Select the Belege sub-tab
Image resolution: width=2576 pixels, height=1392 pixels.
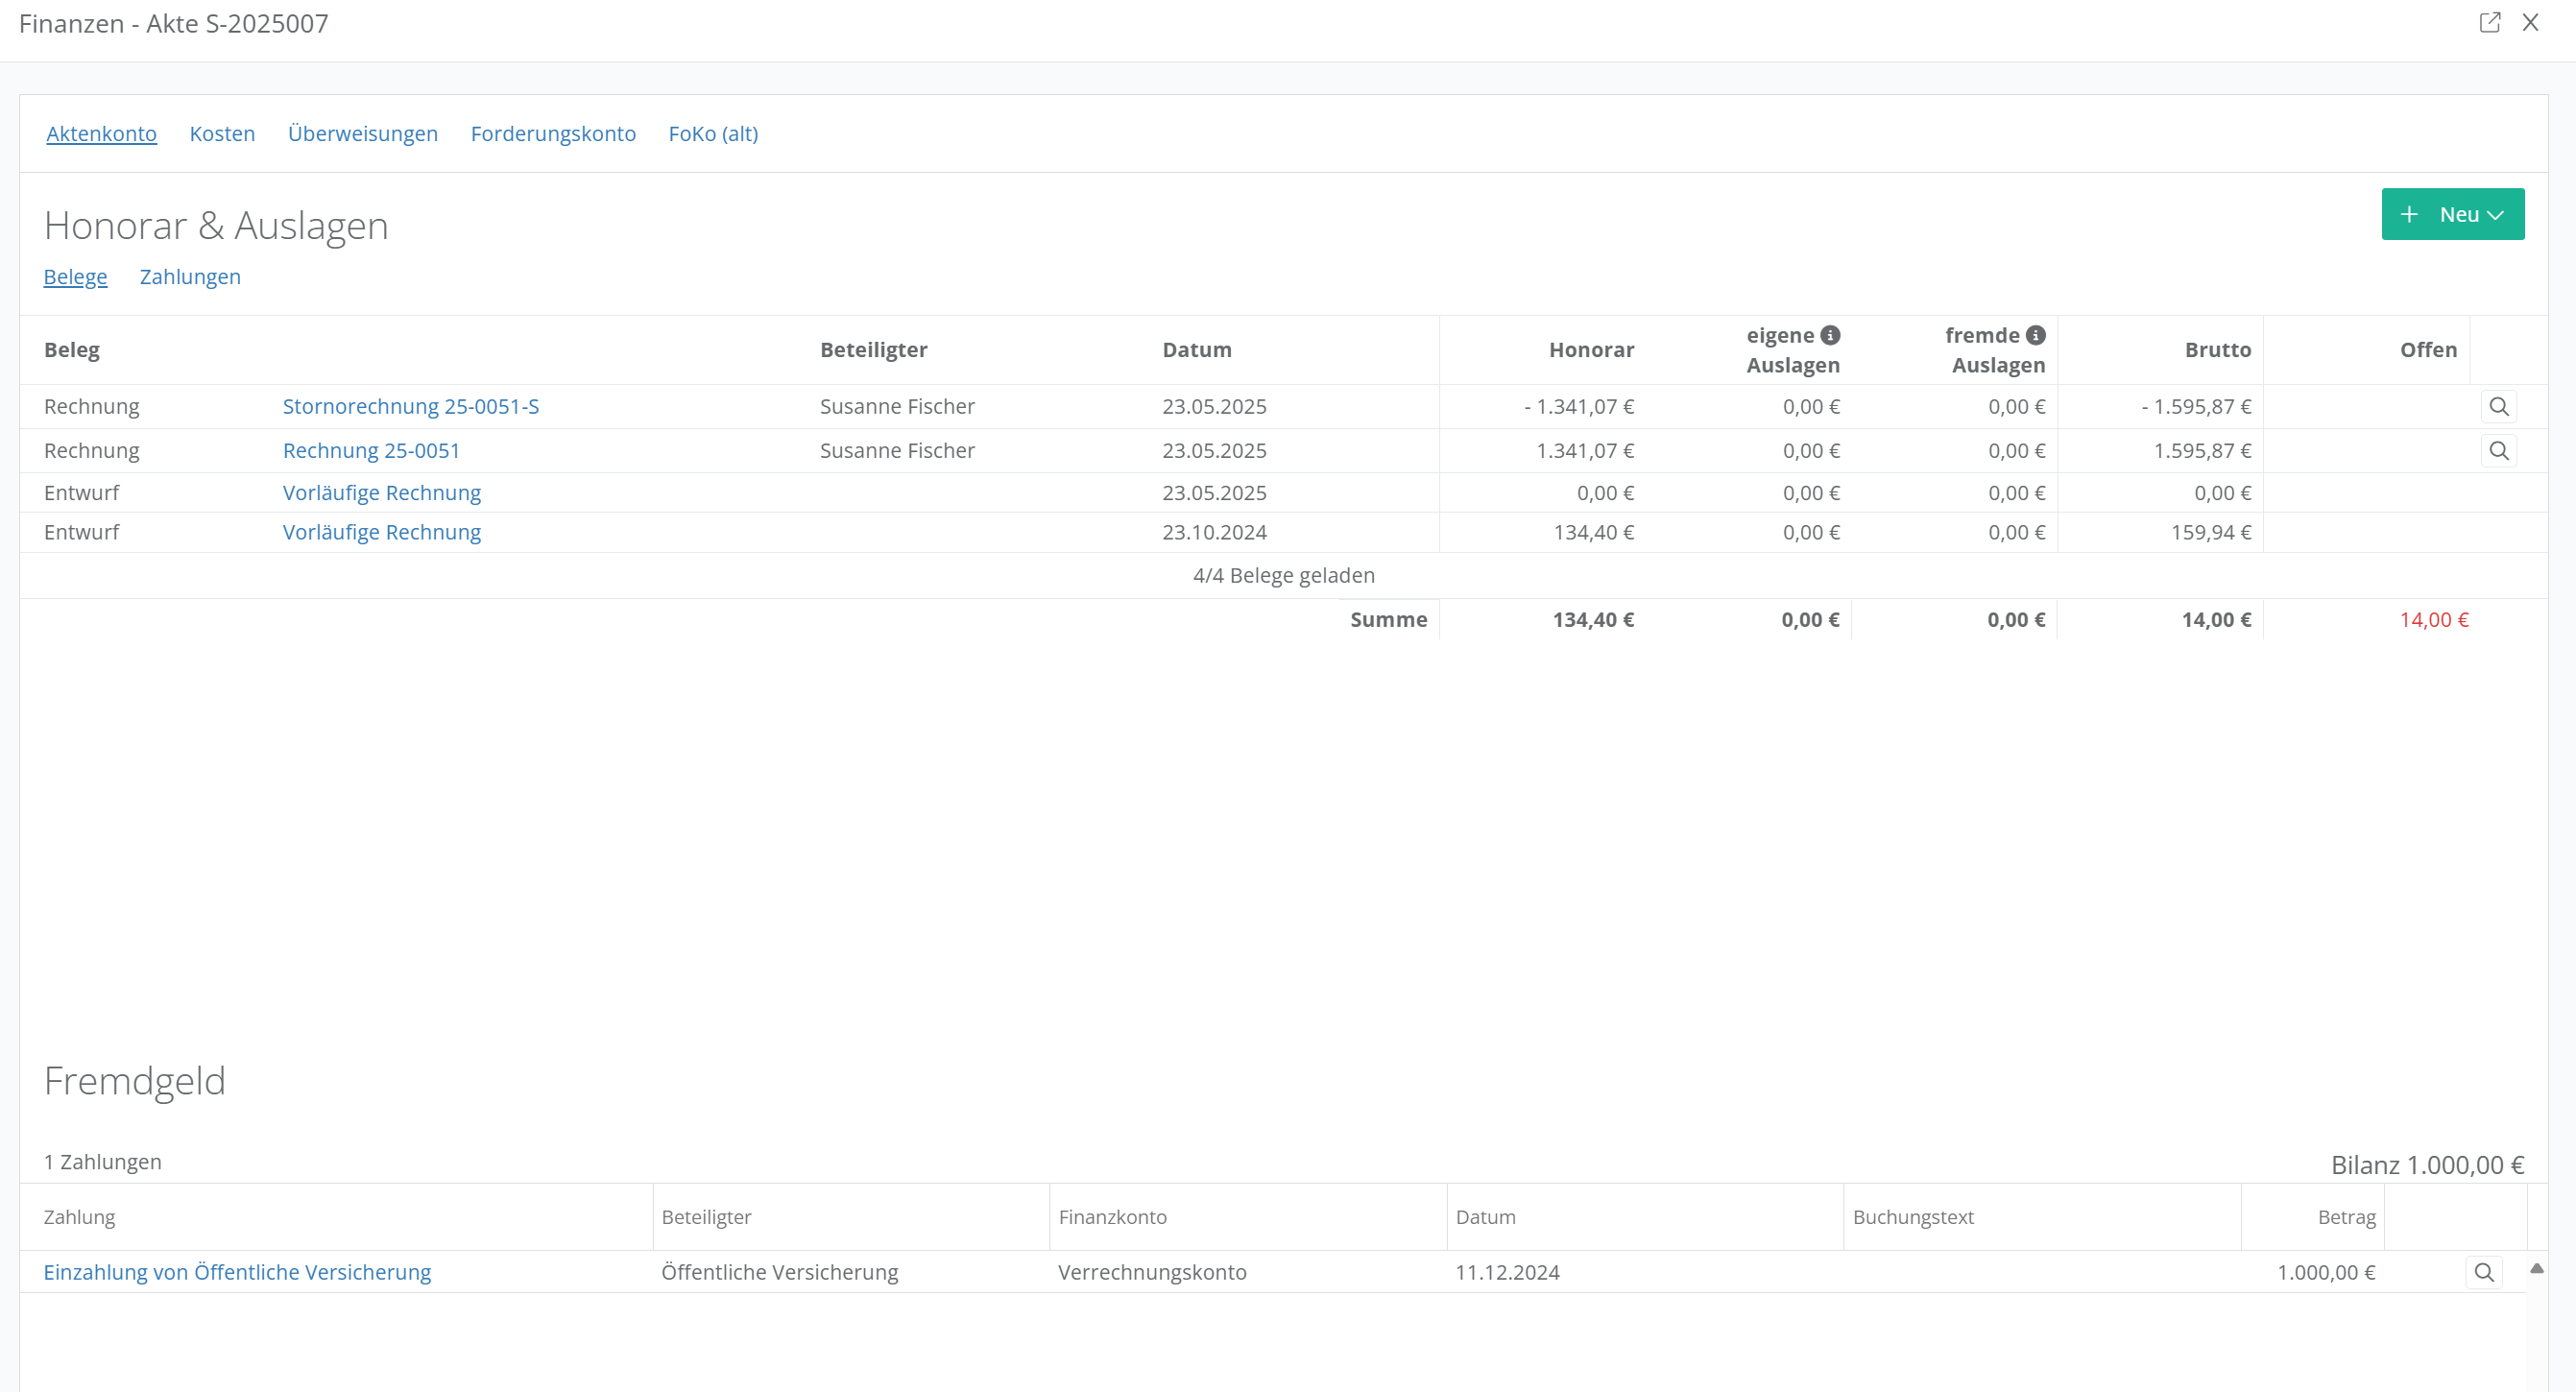pyautogui.click(x=75, y=277)
